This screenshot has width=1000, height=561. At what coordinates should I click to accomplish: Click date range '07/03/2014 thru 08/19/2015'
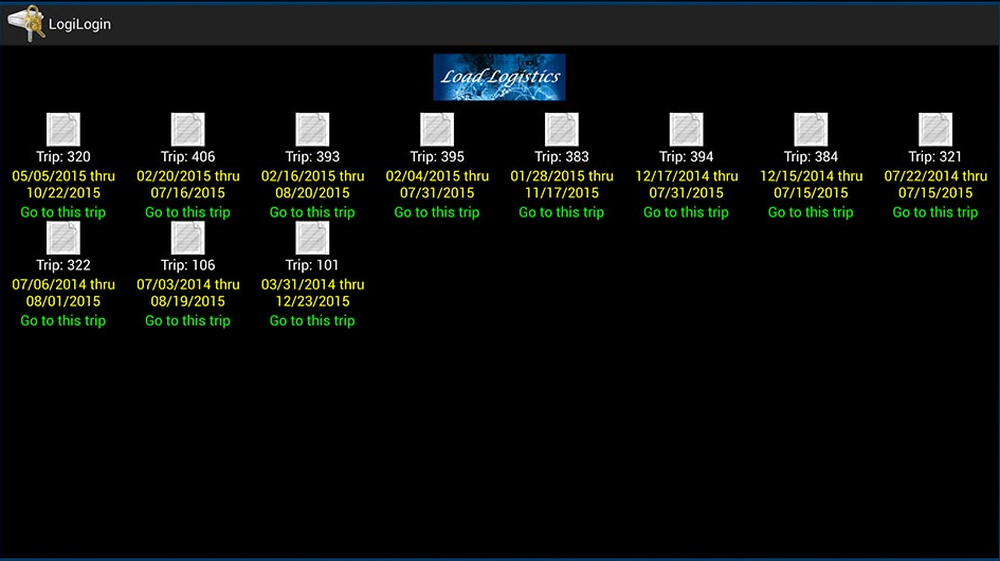click(188, 293)
